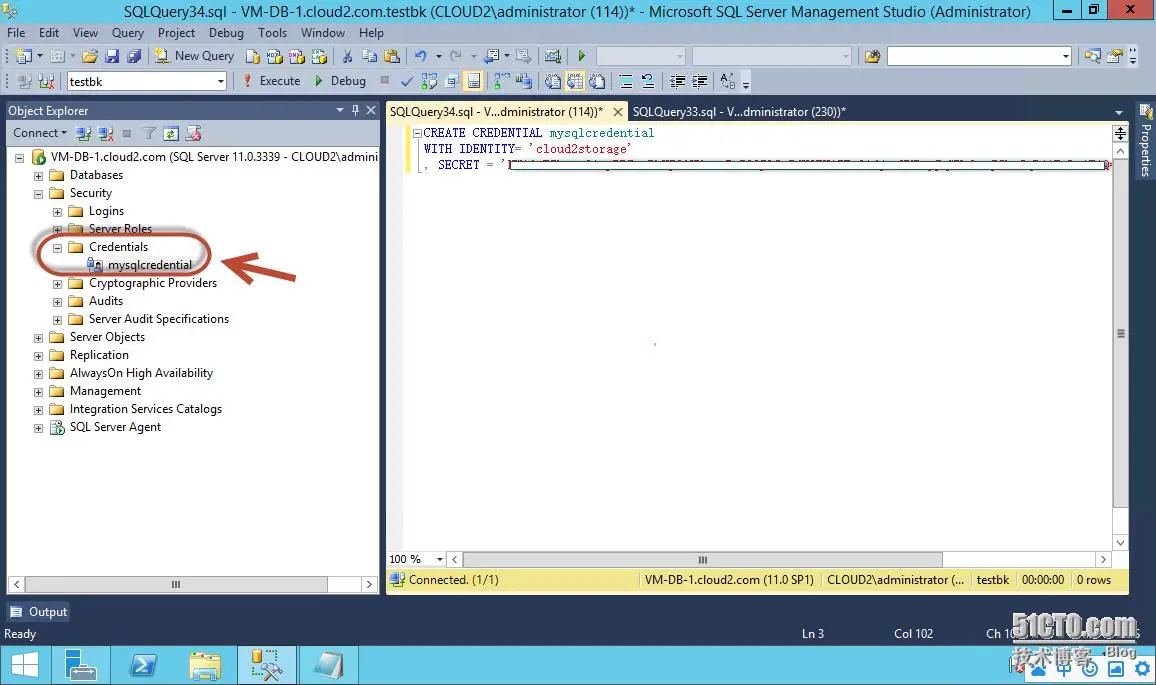1156x685 pixels.
Task: Click the Undo arrow icon
Action: 420,56
